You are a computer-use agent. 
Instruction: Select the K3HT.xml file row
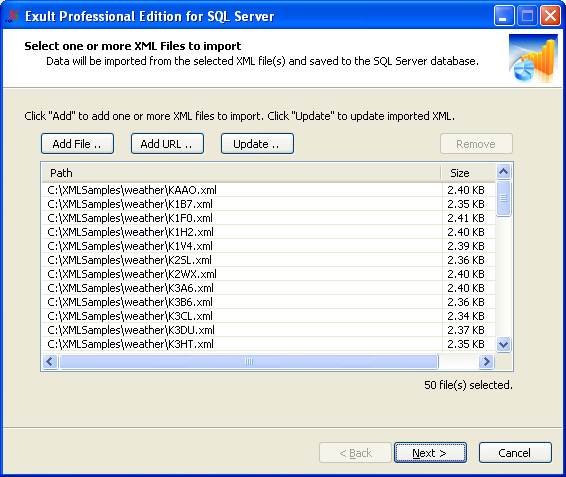click(x=269, y=344)
